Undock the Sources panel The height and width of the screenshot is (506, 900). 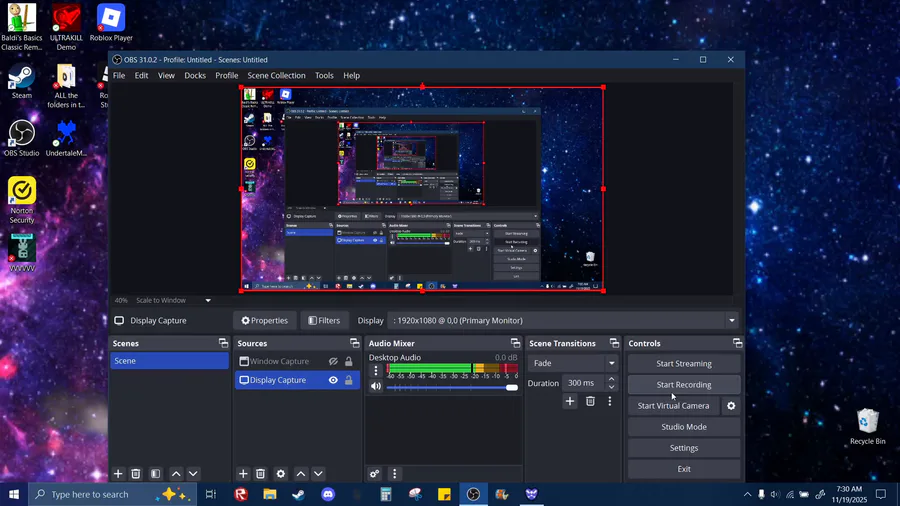coord(354,343)
